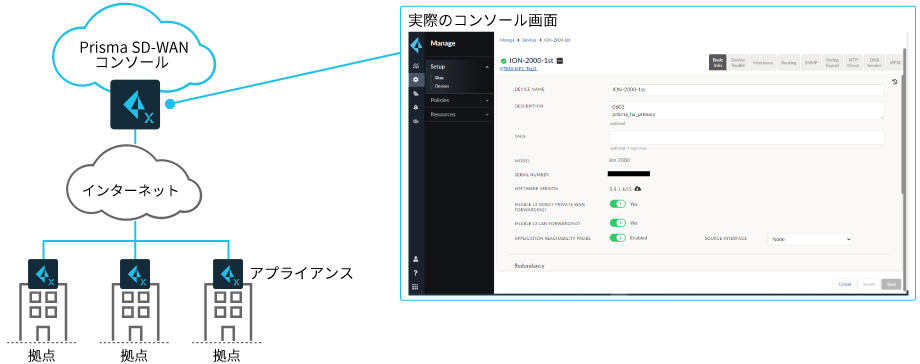This screenshot has width=920, height=364.
Task: Switch to the Basic Info tab
Action: tap(718, 62)
